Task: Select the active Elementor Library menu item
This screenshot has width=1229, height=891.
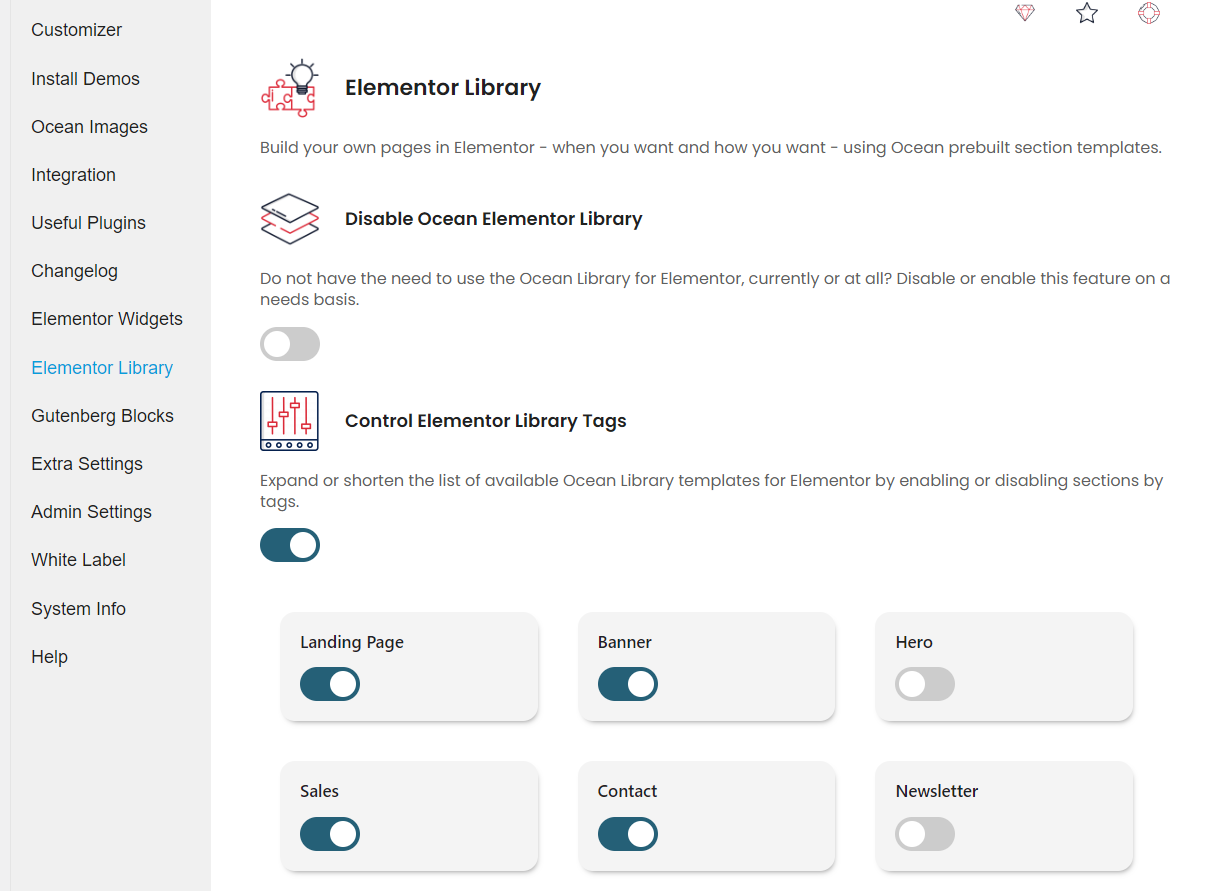Action: point(102,368)
